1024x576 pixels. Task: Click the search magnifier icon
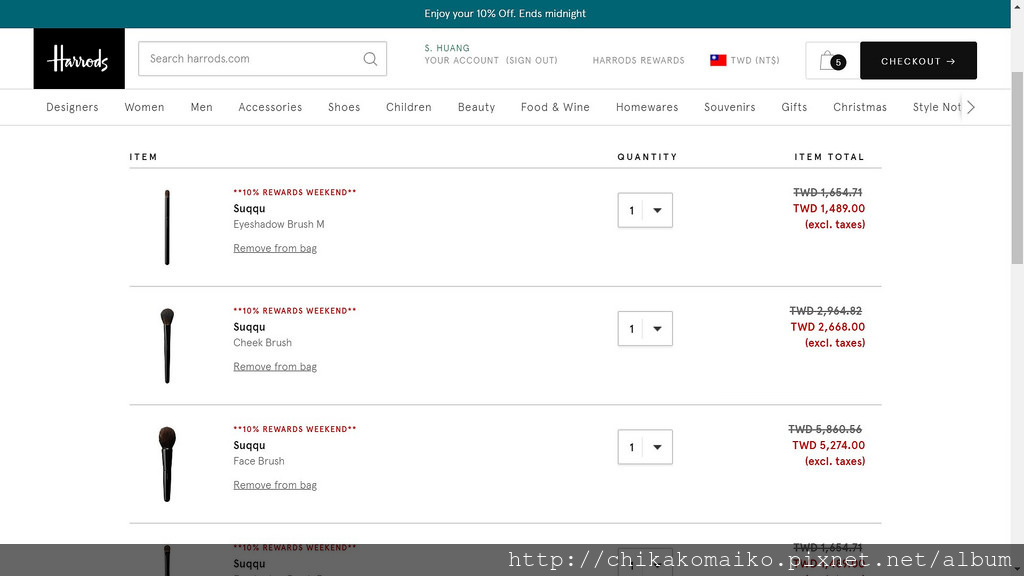[370, 59]
